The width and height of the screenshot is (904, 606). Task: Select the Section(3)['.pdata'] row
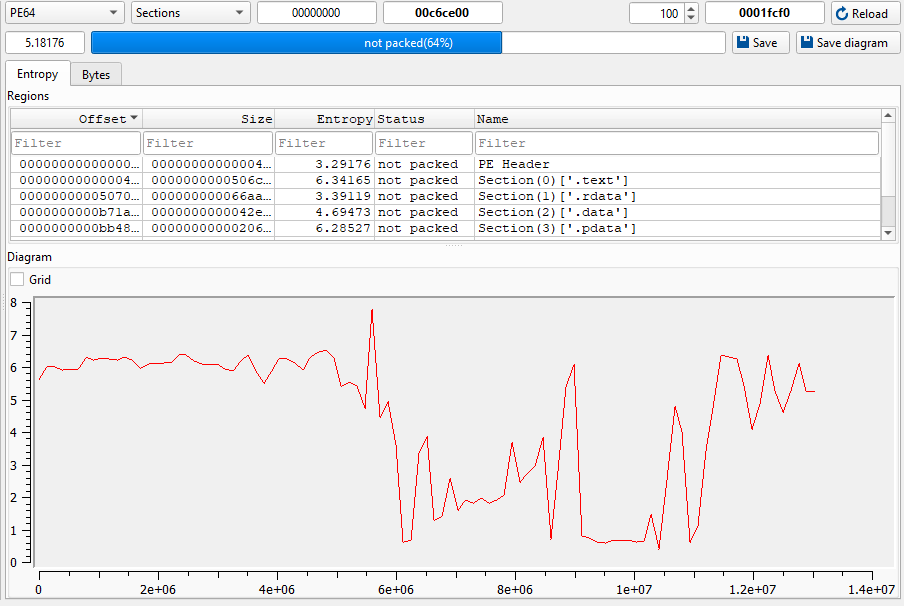(446, 229)
